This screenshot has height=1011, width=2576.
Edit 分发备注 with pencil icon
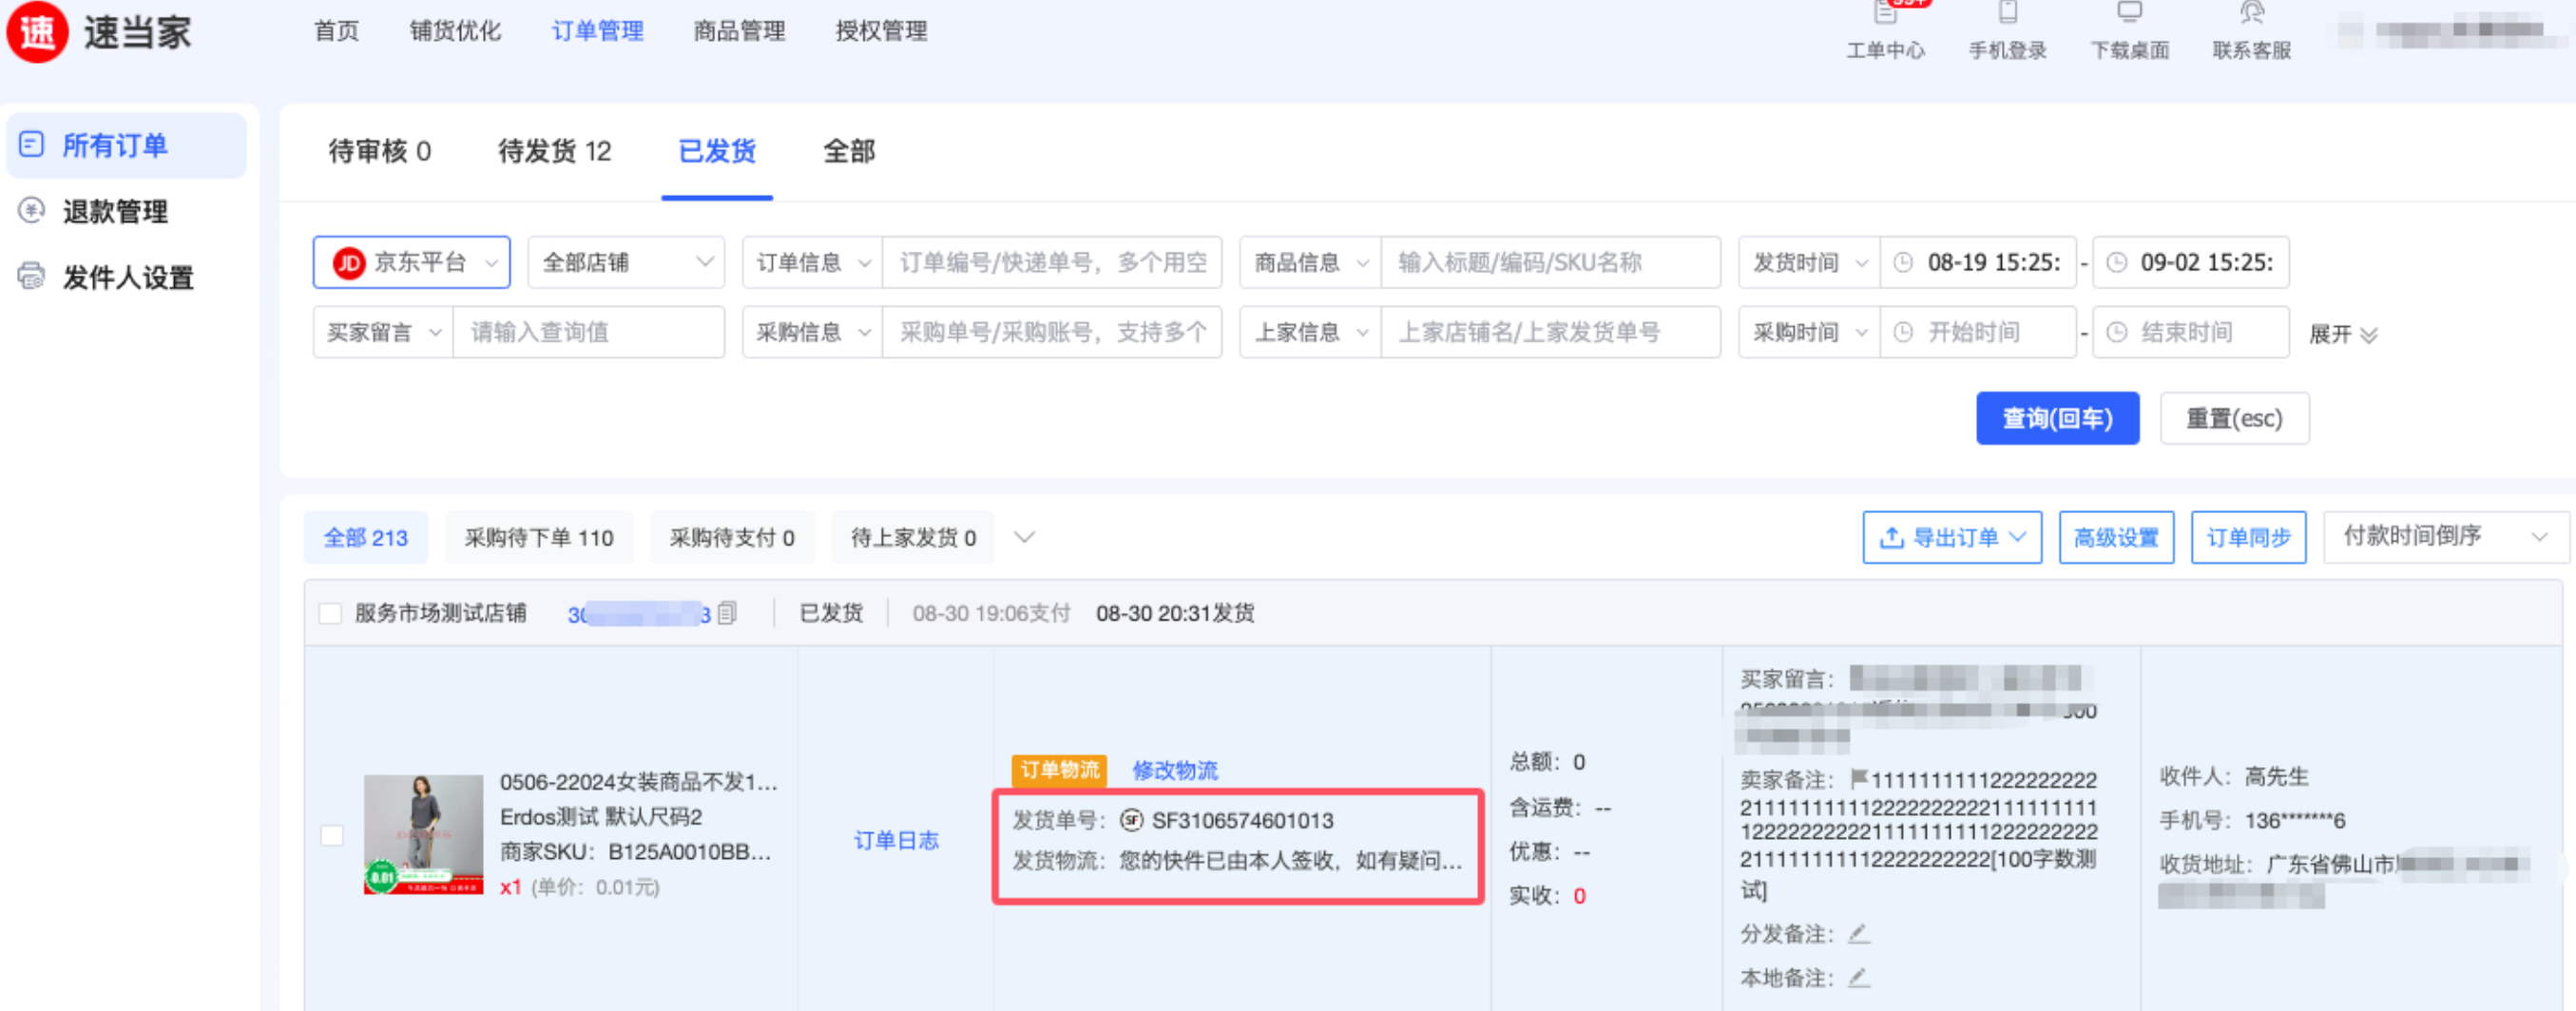(1858, 934)
